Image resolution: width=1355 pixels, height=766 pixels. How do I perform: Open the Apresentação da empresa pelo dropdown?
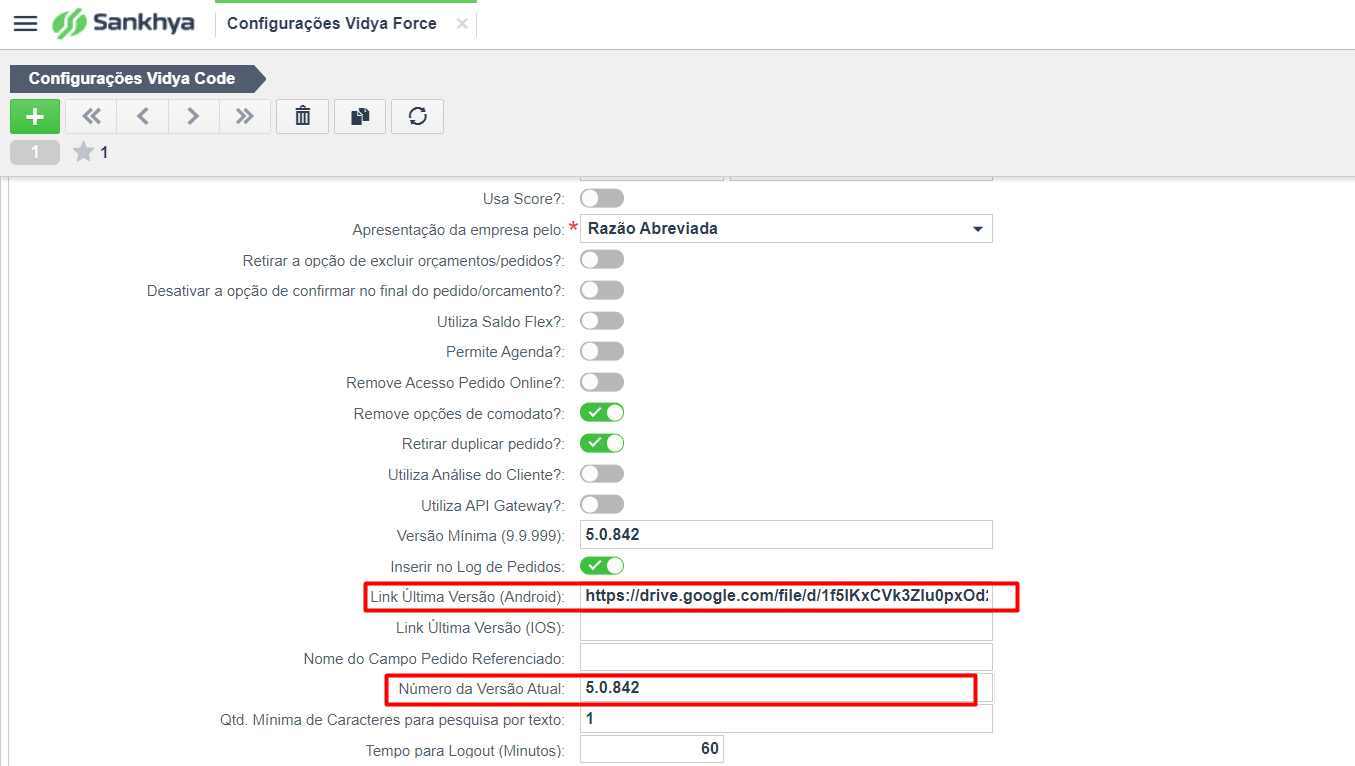click(786, 229)
